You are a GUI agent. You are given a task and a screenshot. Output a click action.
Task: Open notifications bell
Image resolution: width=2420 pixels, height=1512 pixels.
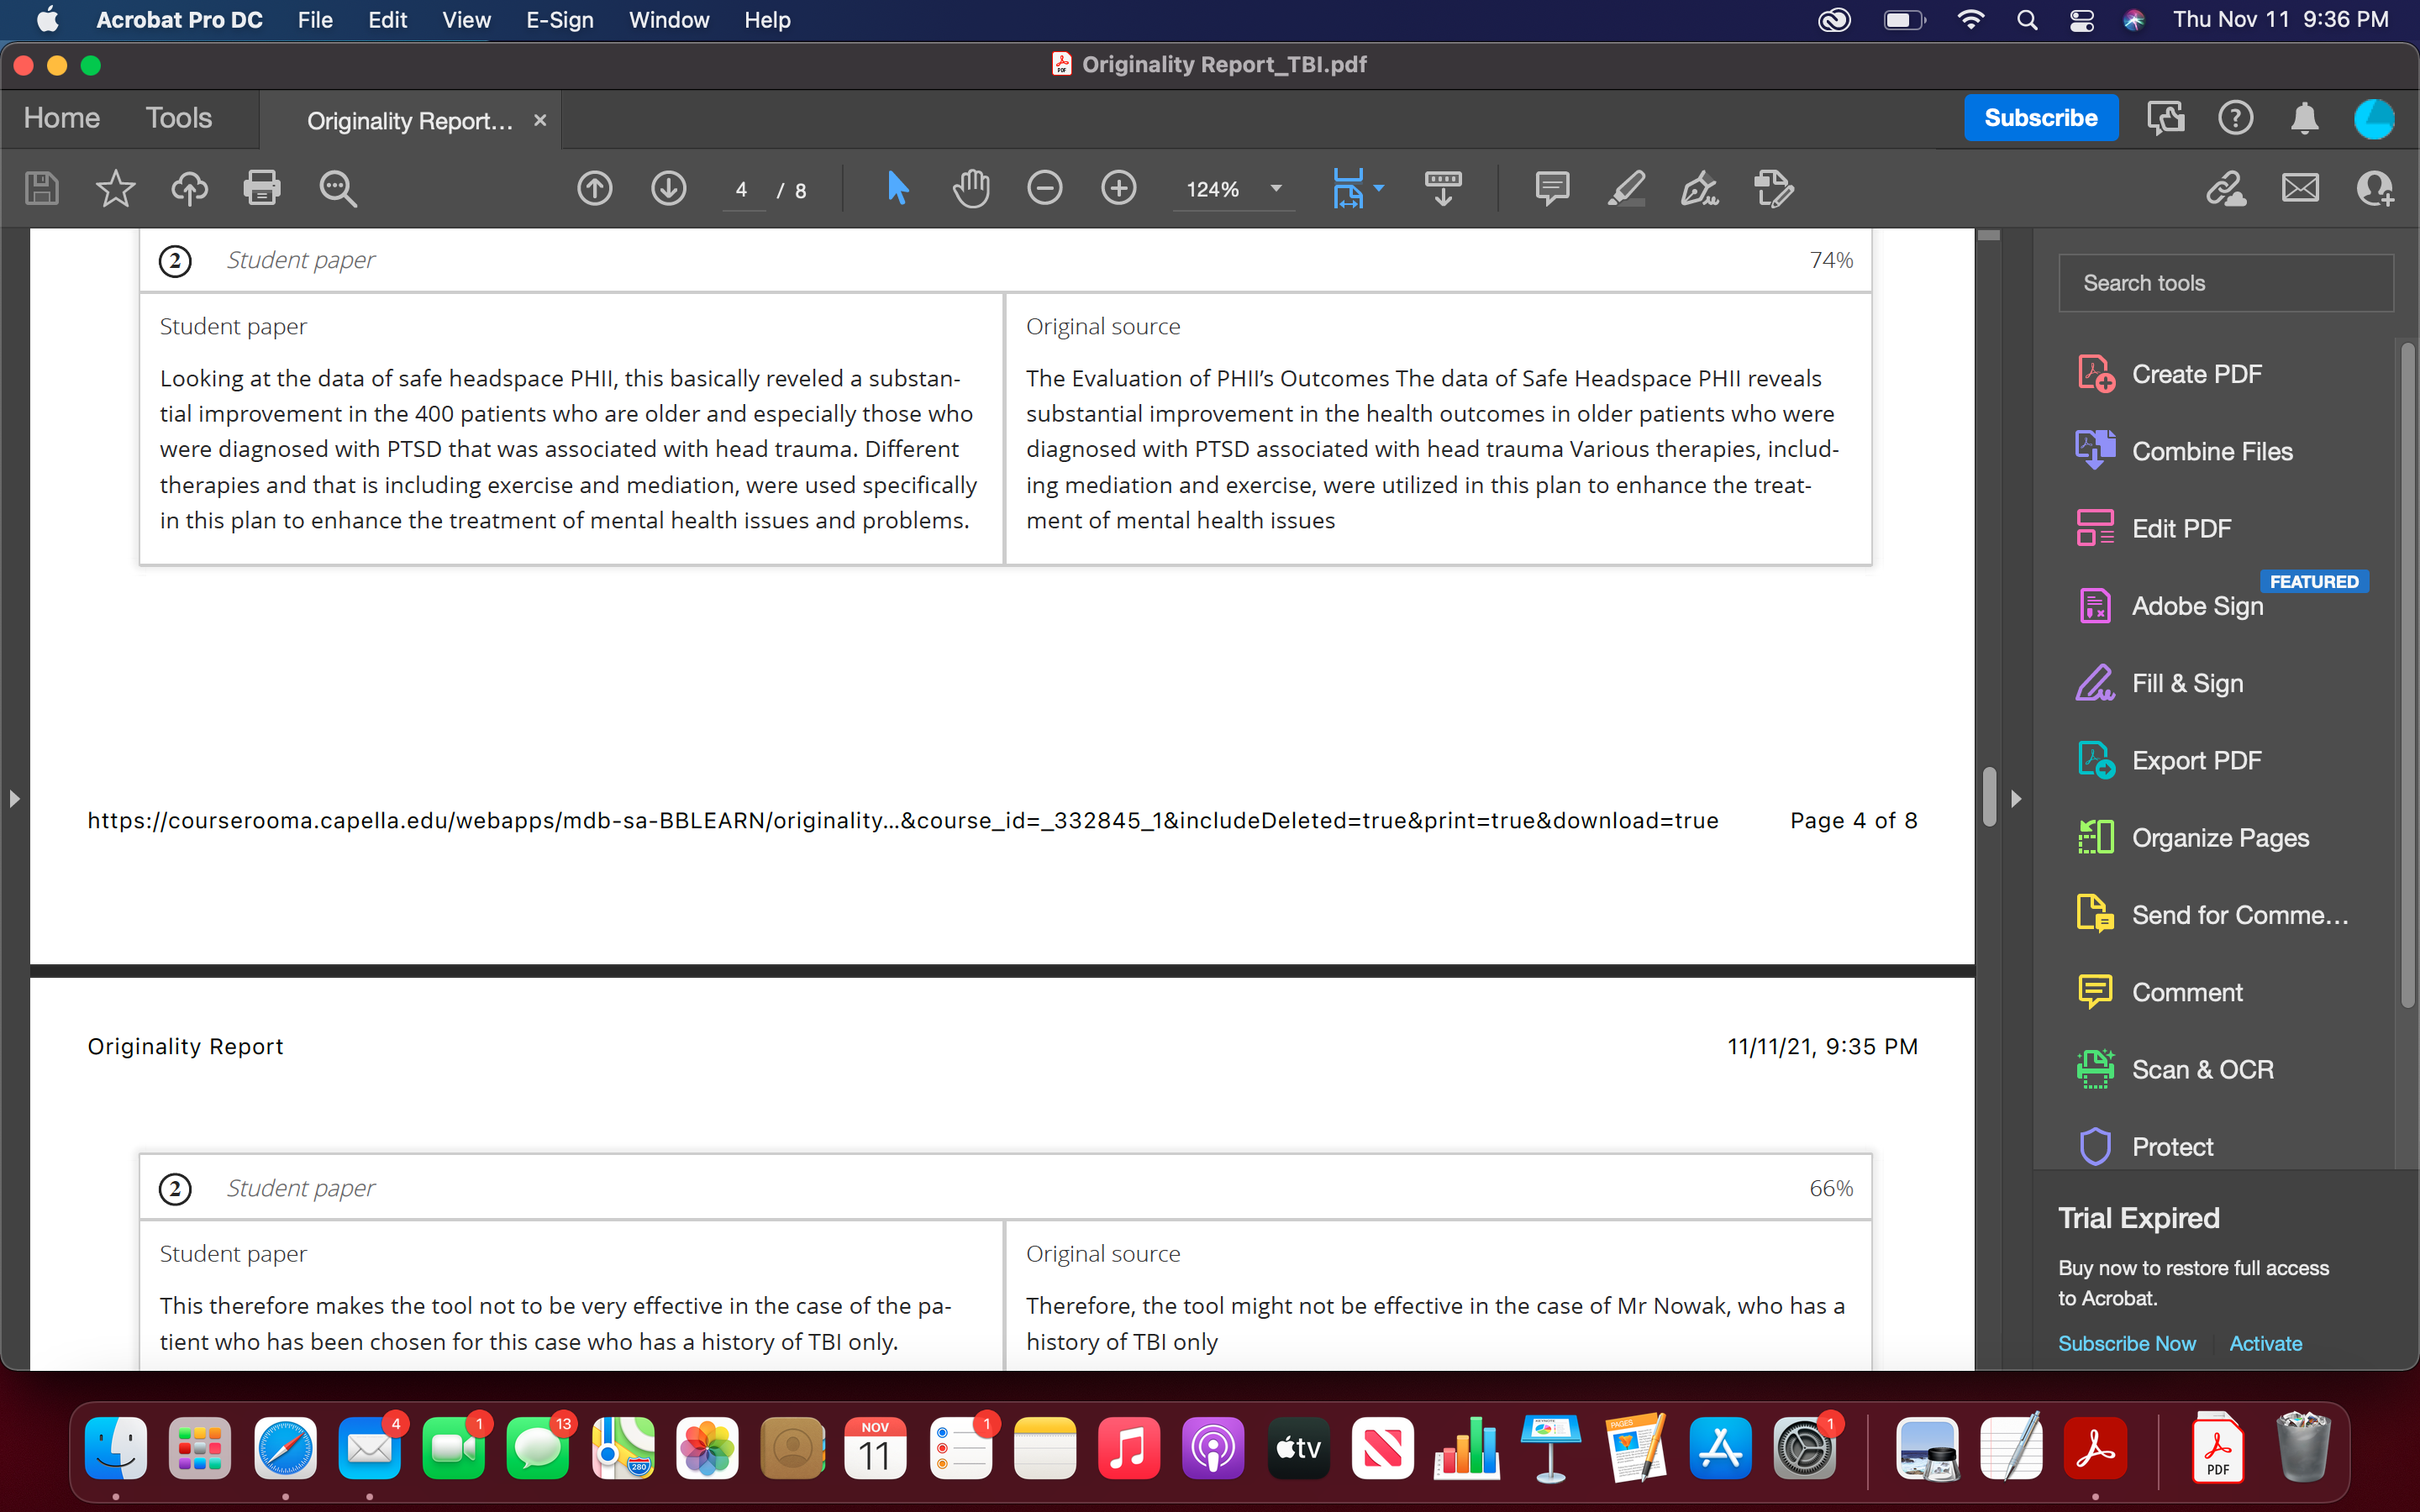2304,118
